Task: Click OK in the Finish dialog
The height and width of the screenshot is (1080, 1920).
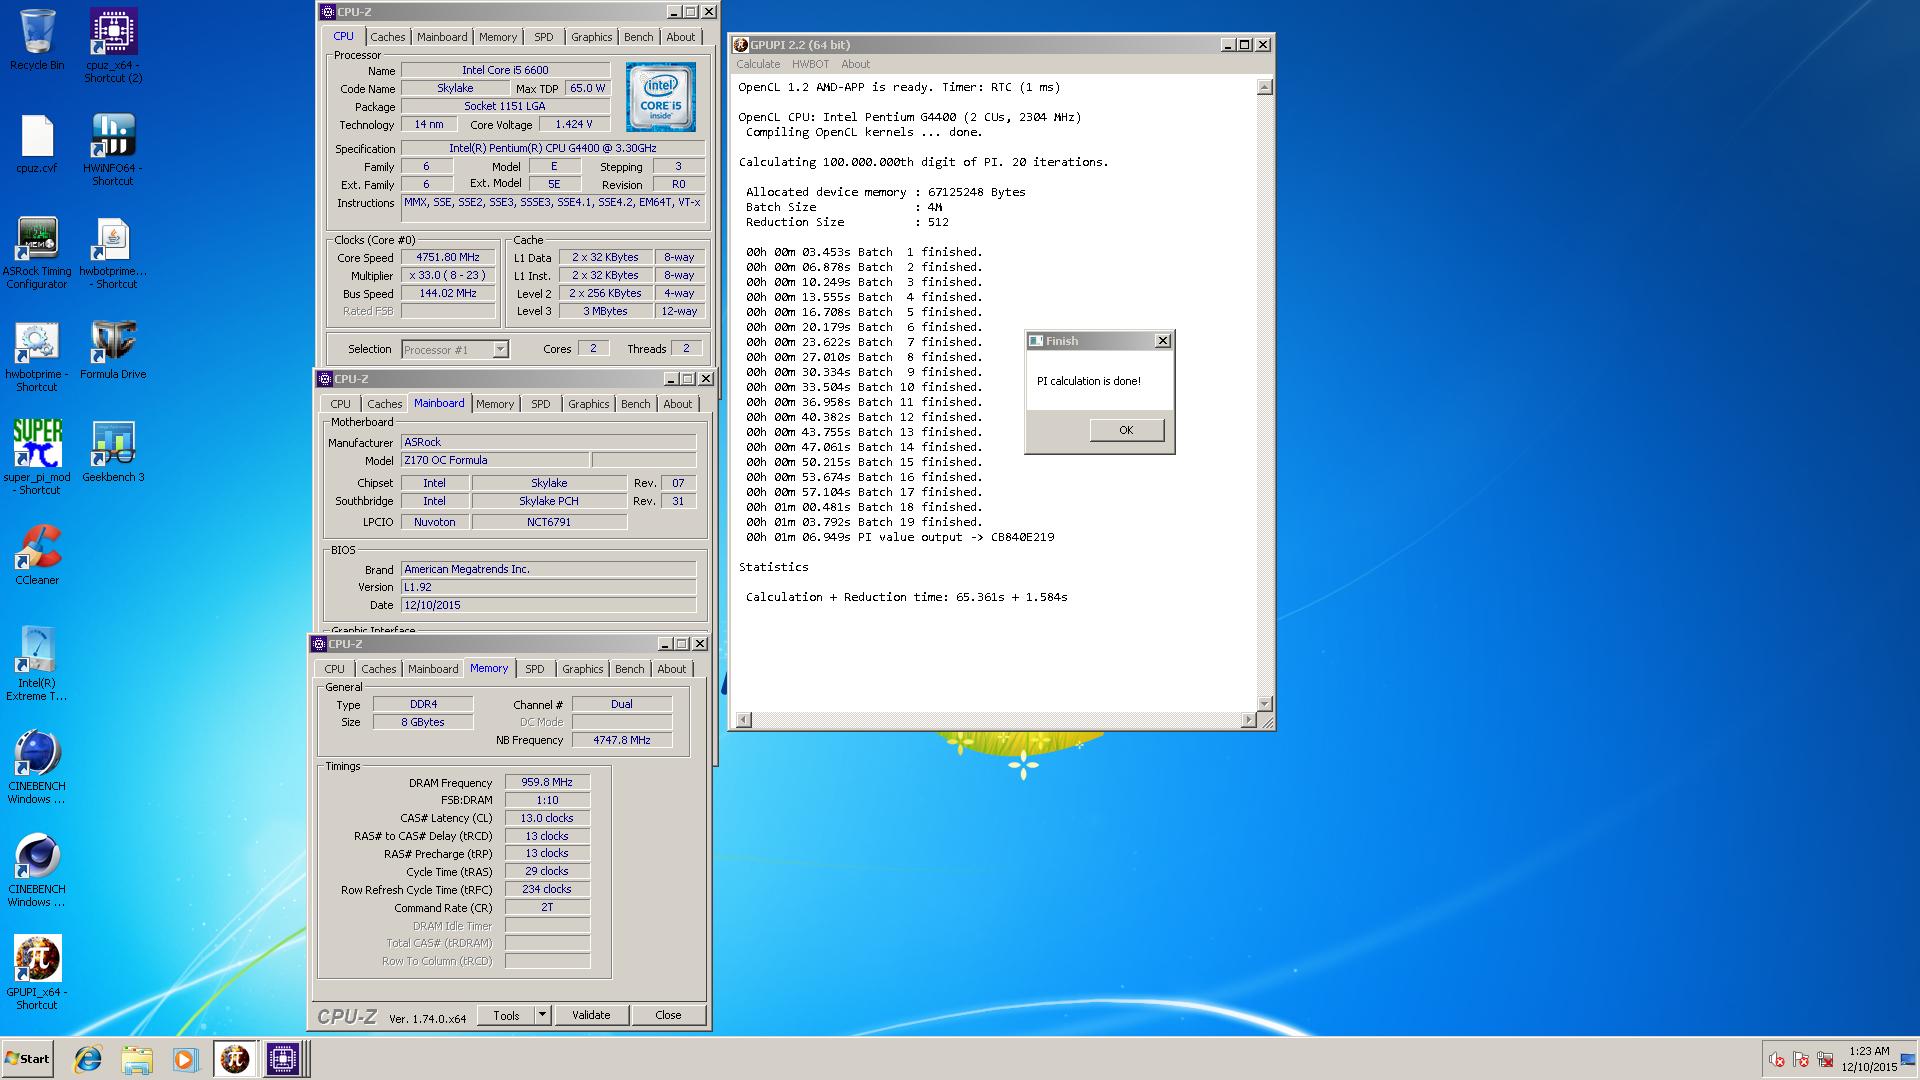Action: [x=1126, y=430]
